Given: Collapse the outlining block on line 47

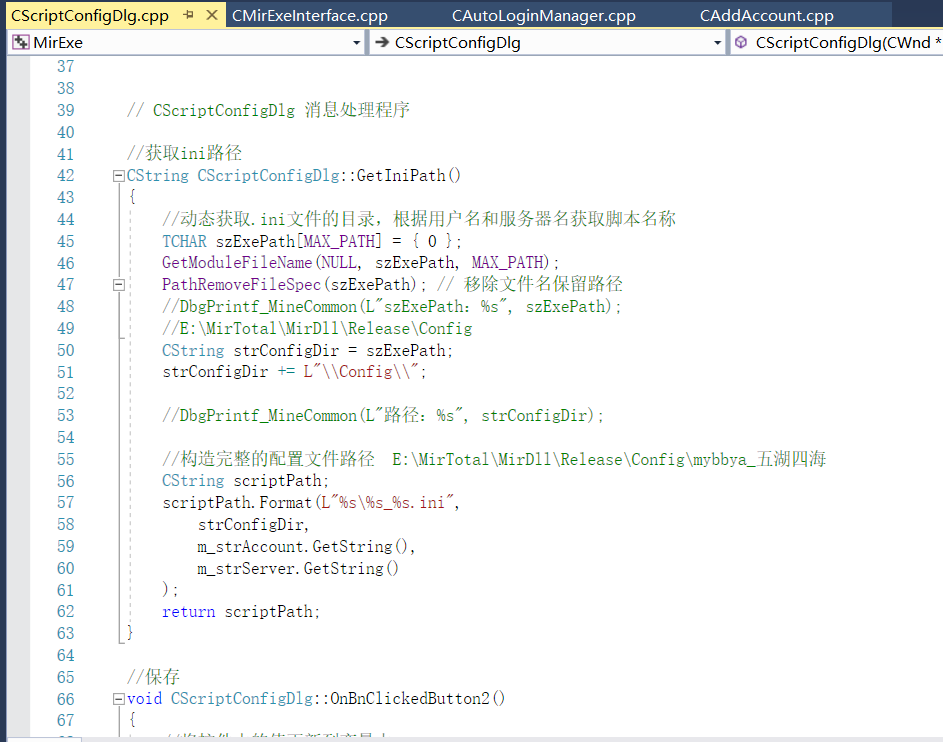Looking at the screenshot, I should [119, 285].
